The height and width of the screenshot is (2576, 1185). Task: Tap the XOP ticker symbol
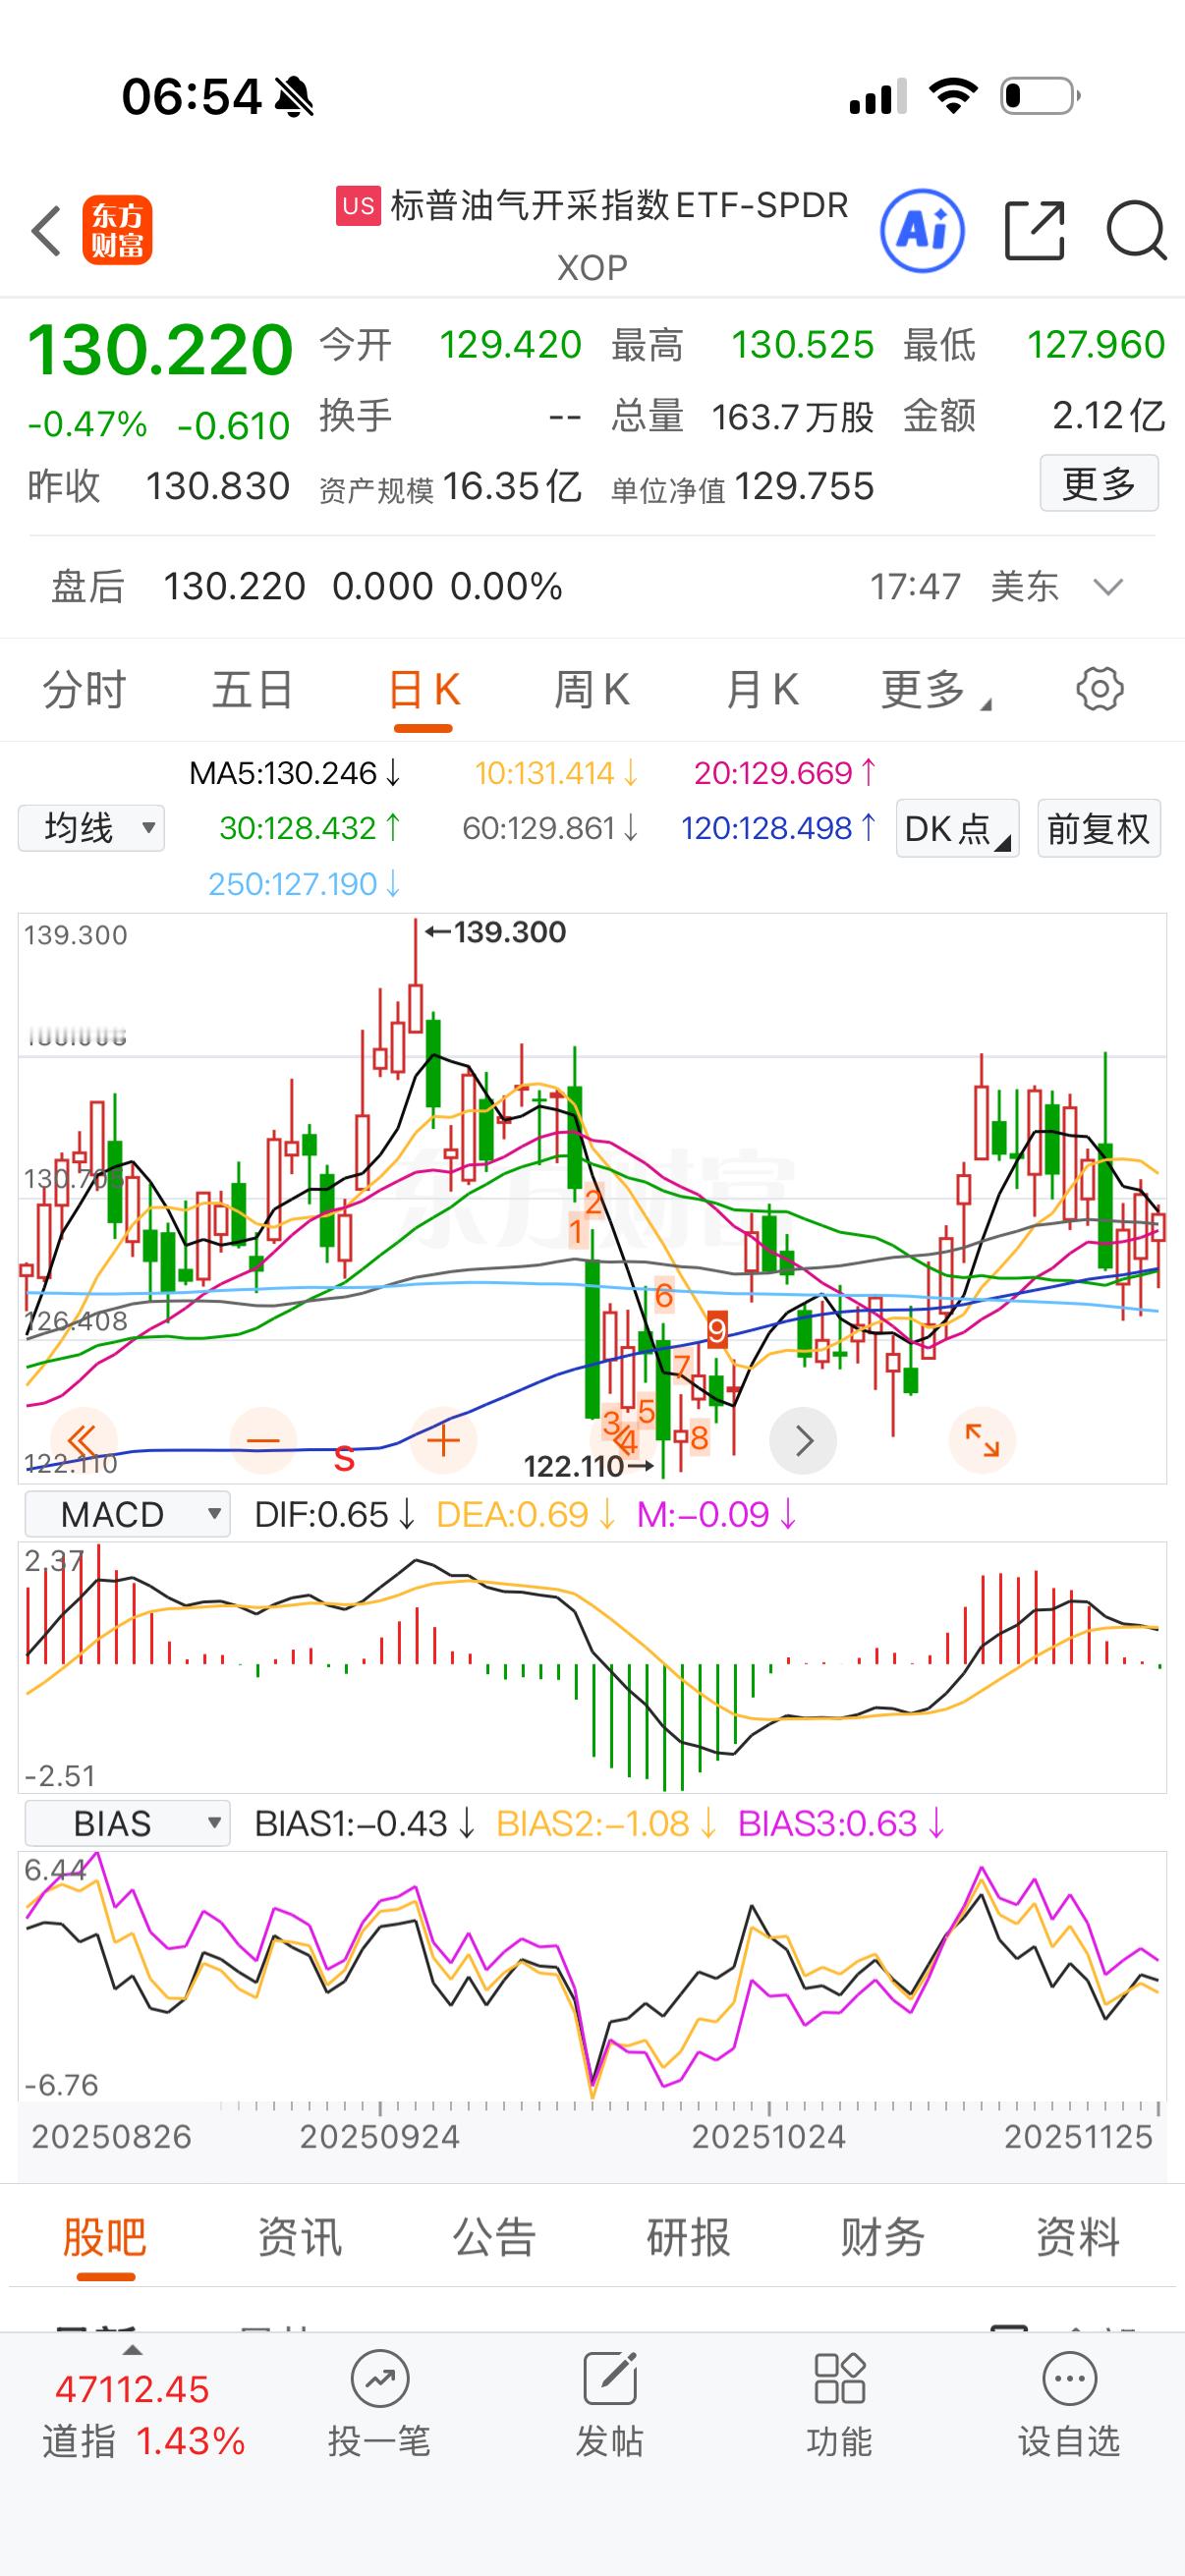[x=592, y=268]
